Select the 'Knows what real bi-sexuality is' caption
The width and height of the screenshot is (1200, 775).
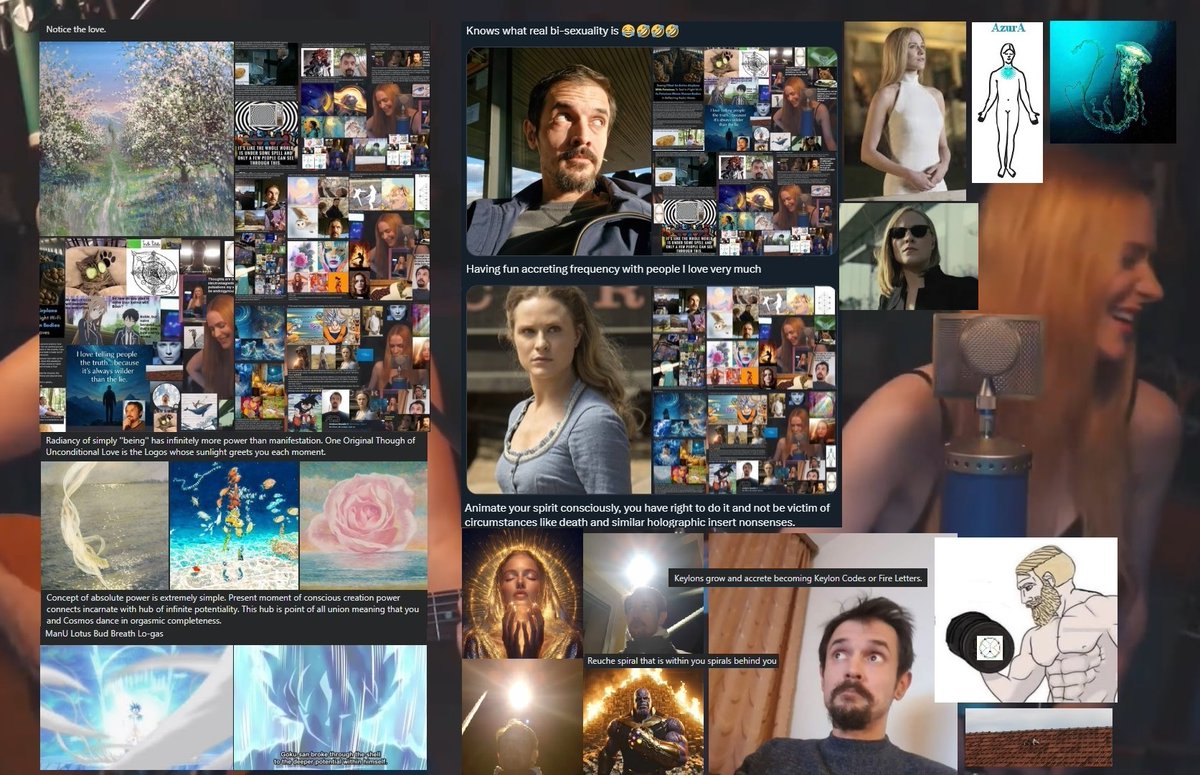pyautogui.click(x=573, y=32)
